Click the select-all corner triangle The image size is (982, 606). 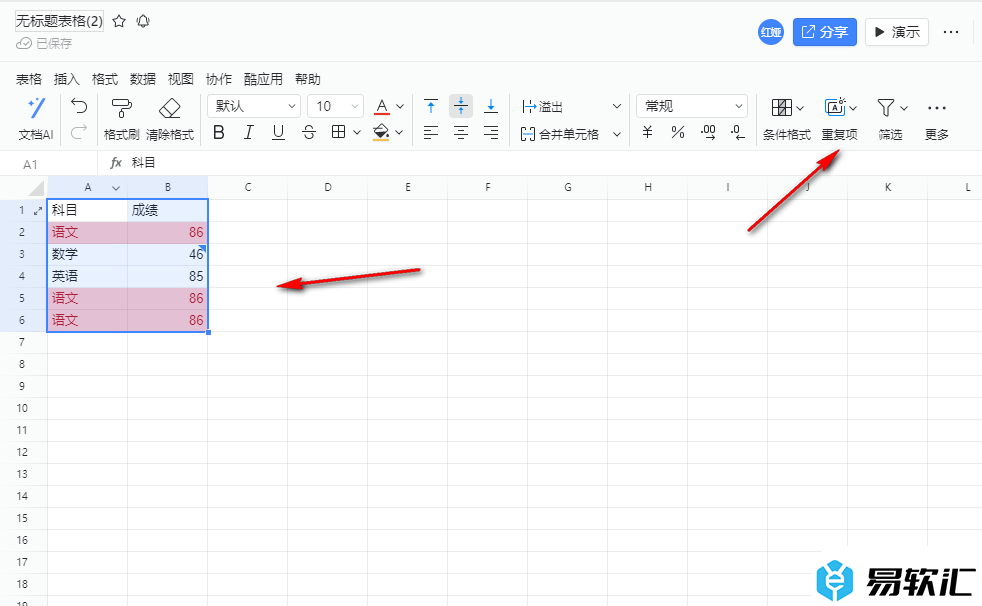(37, 188)
